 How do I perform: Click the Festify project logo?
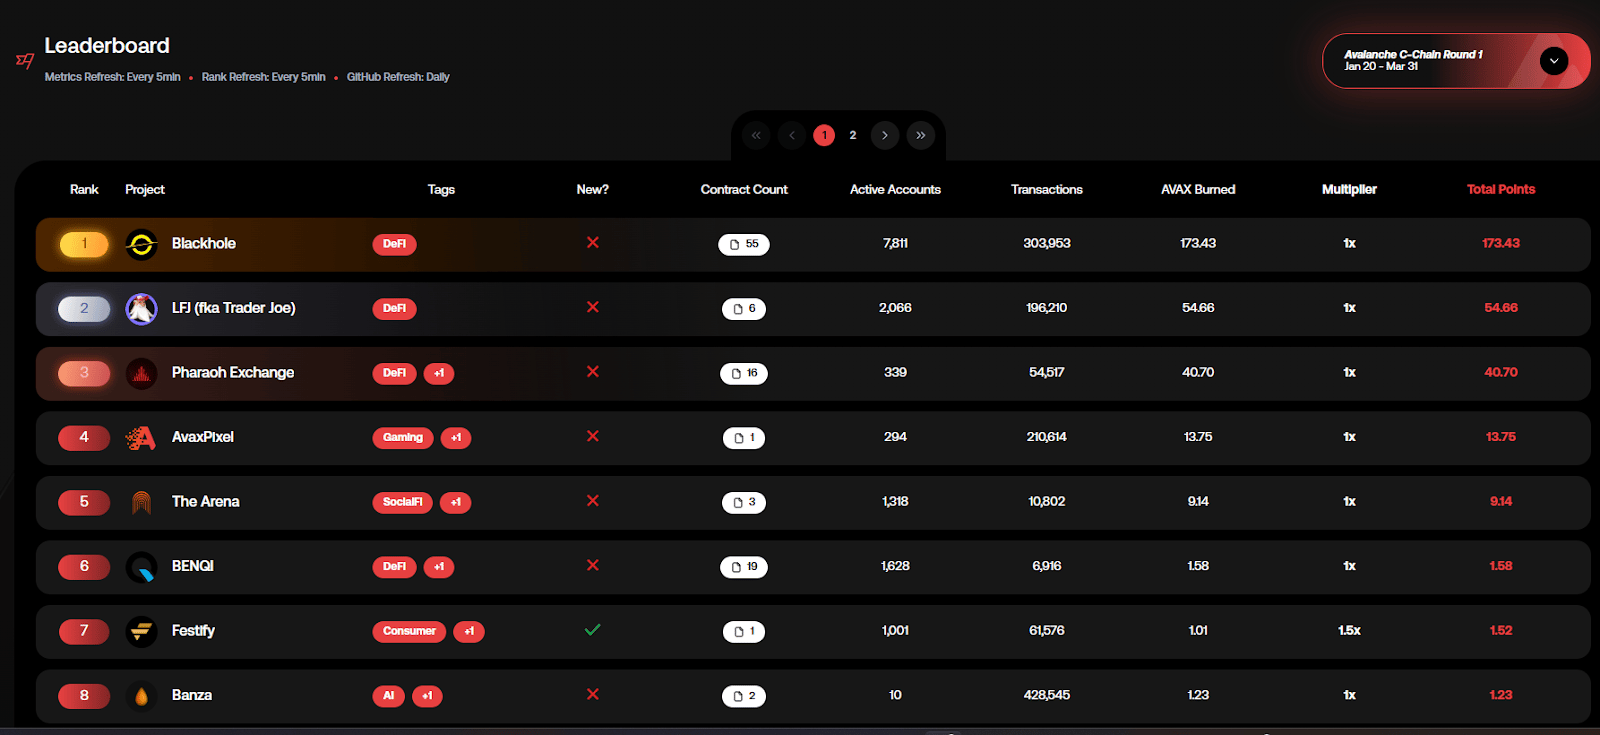pos(141,631)
